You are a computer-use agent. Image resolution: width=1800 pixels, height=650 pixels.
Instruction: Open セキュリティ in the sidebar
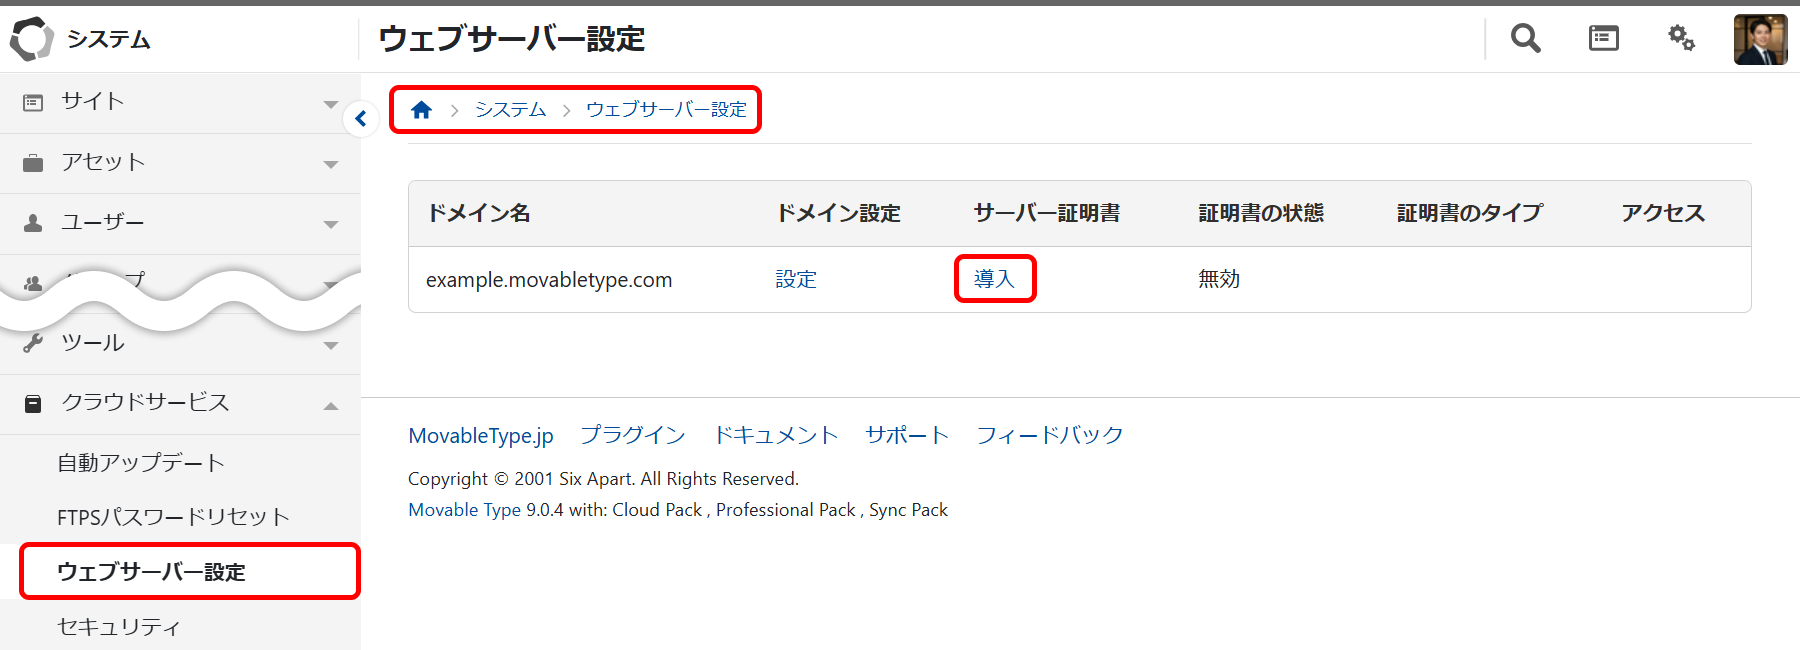point(119,627)
